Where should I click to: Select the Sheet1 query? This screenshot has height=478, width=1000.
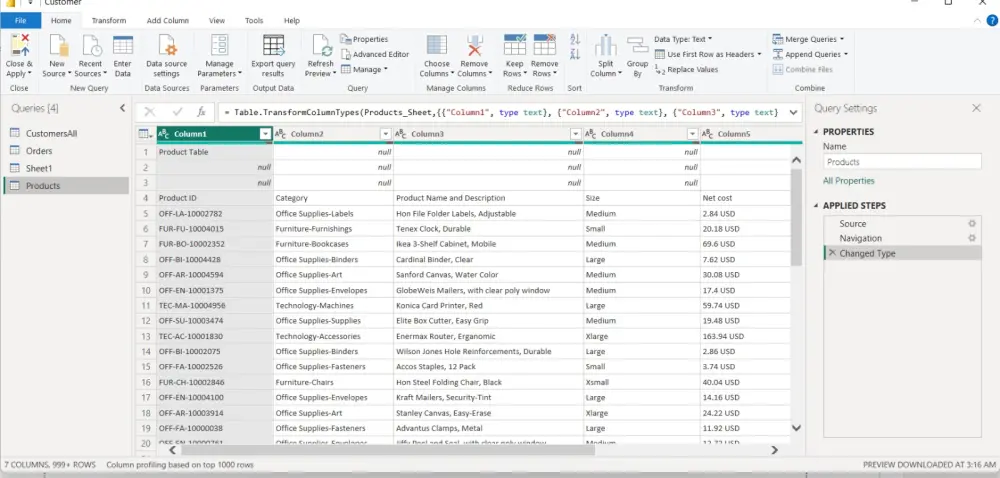coord(66,168)
